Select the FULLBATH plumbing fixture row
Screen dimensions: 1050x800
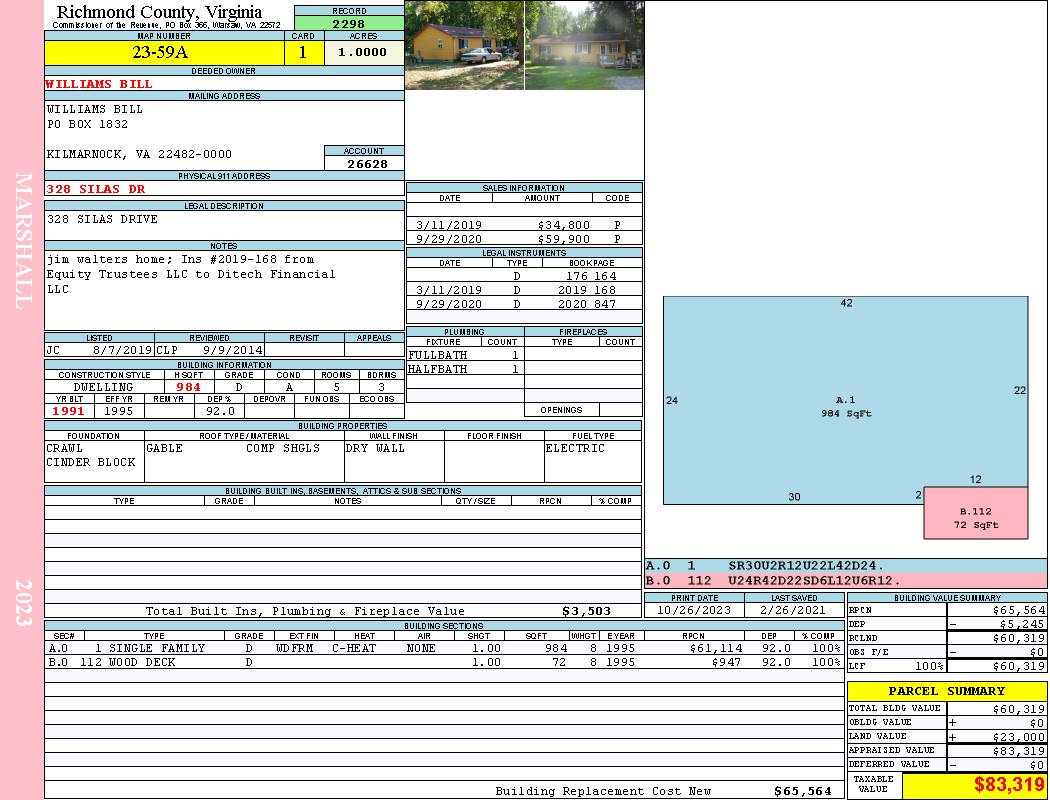(464, 355)
